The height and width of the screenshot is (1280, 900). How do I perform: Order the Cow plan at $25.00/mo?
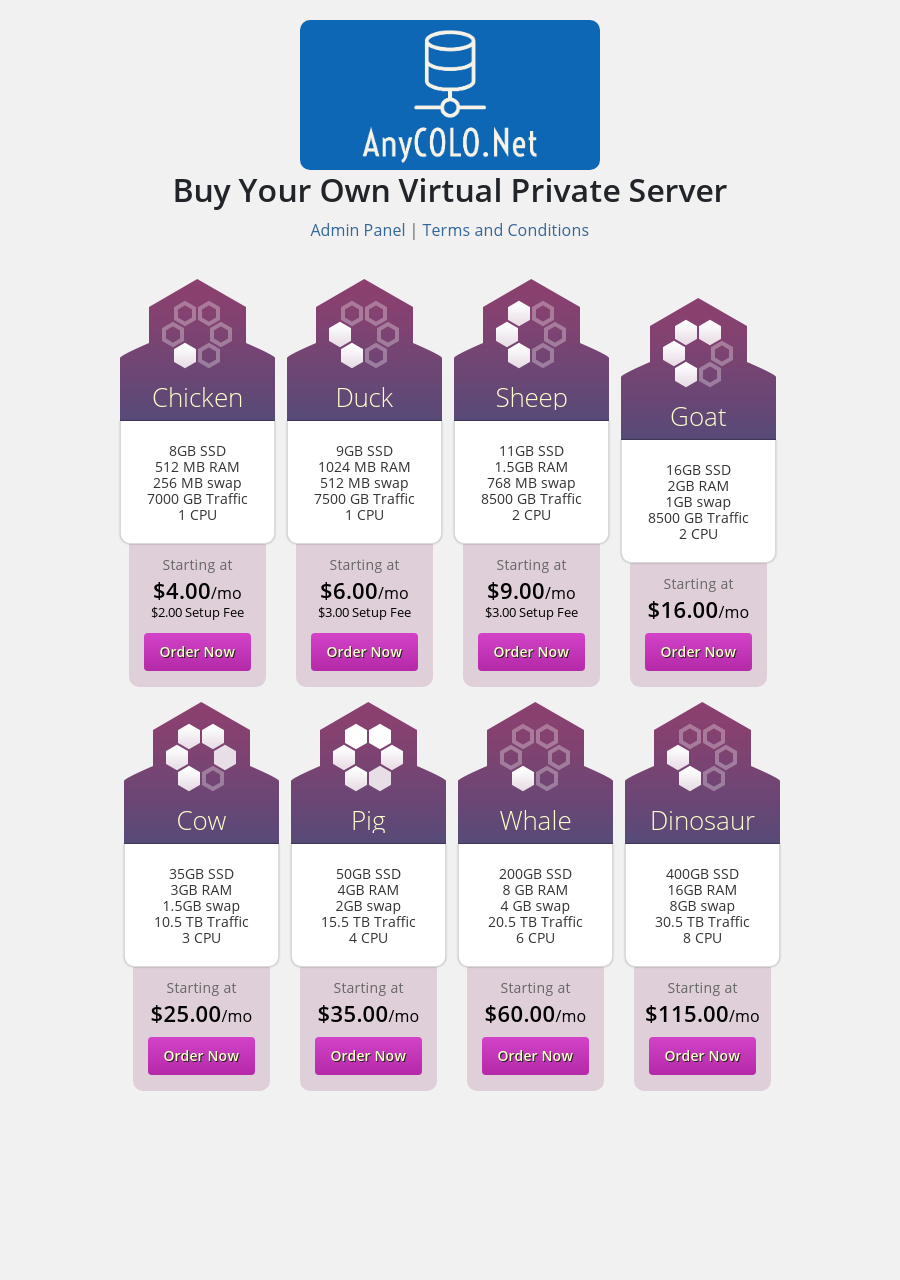(201, 1056)
